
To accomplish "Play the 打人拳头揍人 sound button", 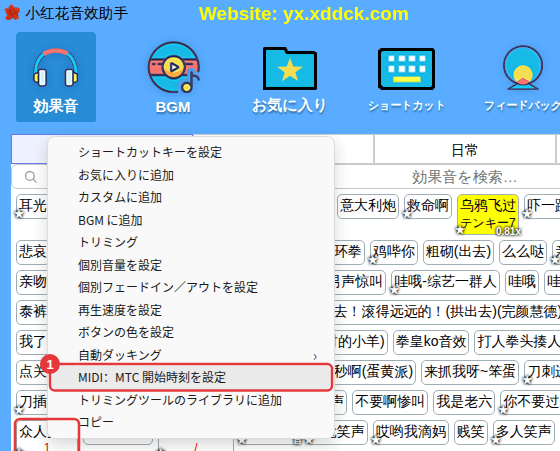I will click(x=518, y=342).
